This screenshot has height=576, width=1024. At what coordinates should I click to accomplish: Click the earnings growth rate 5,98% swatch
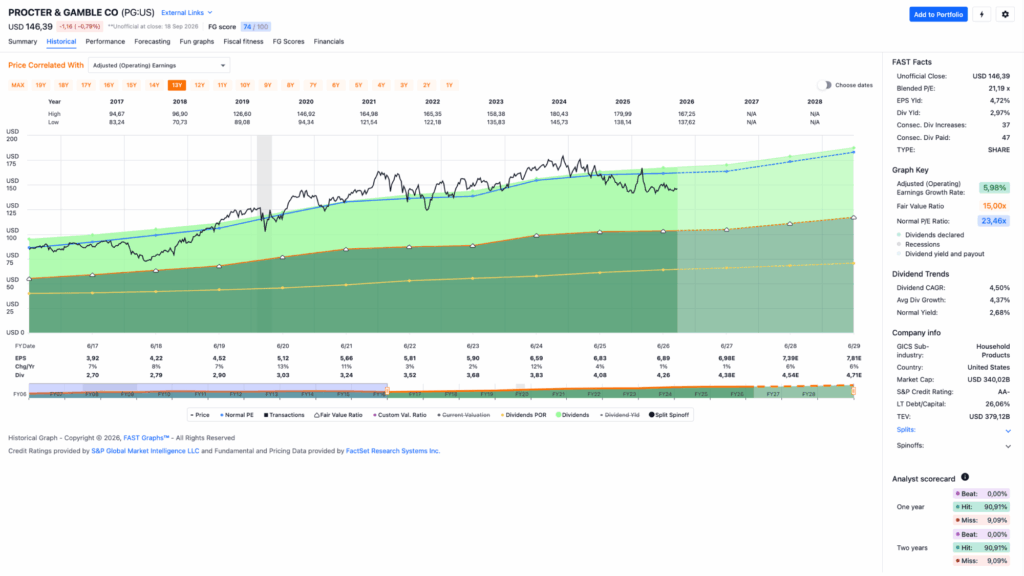(x=994, y=187)
